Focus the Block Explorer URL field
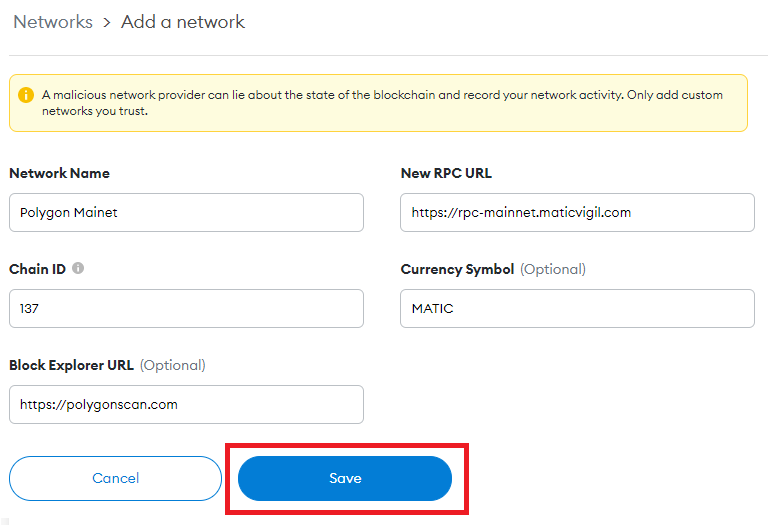This screenshot has width=768, height=525. 186,405
